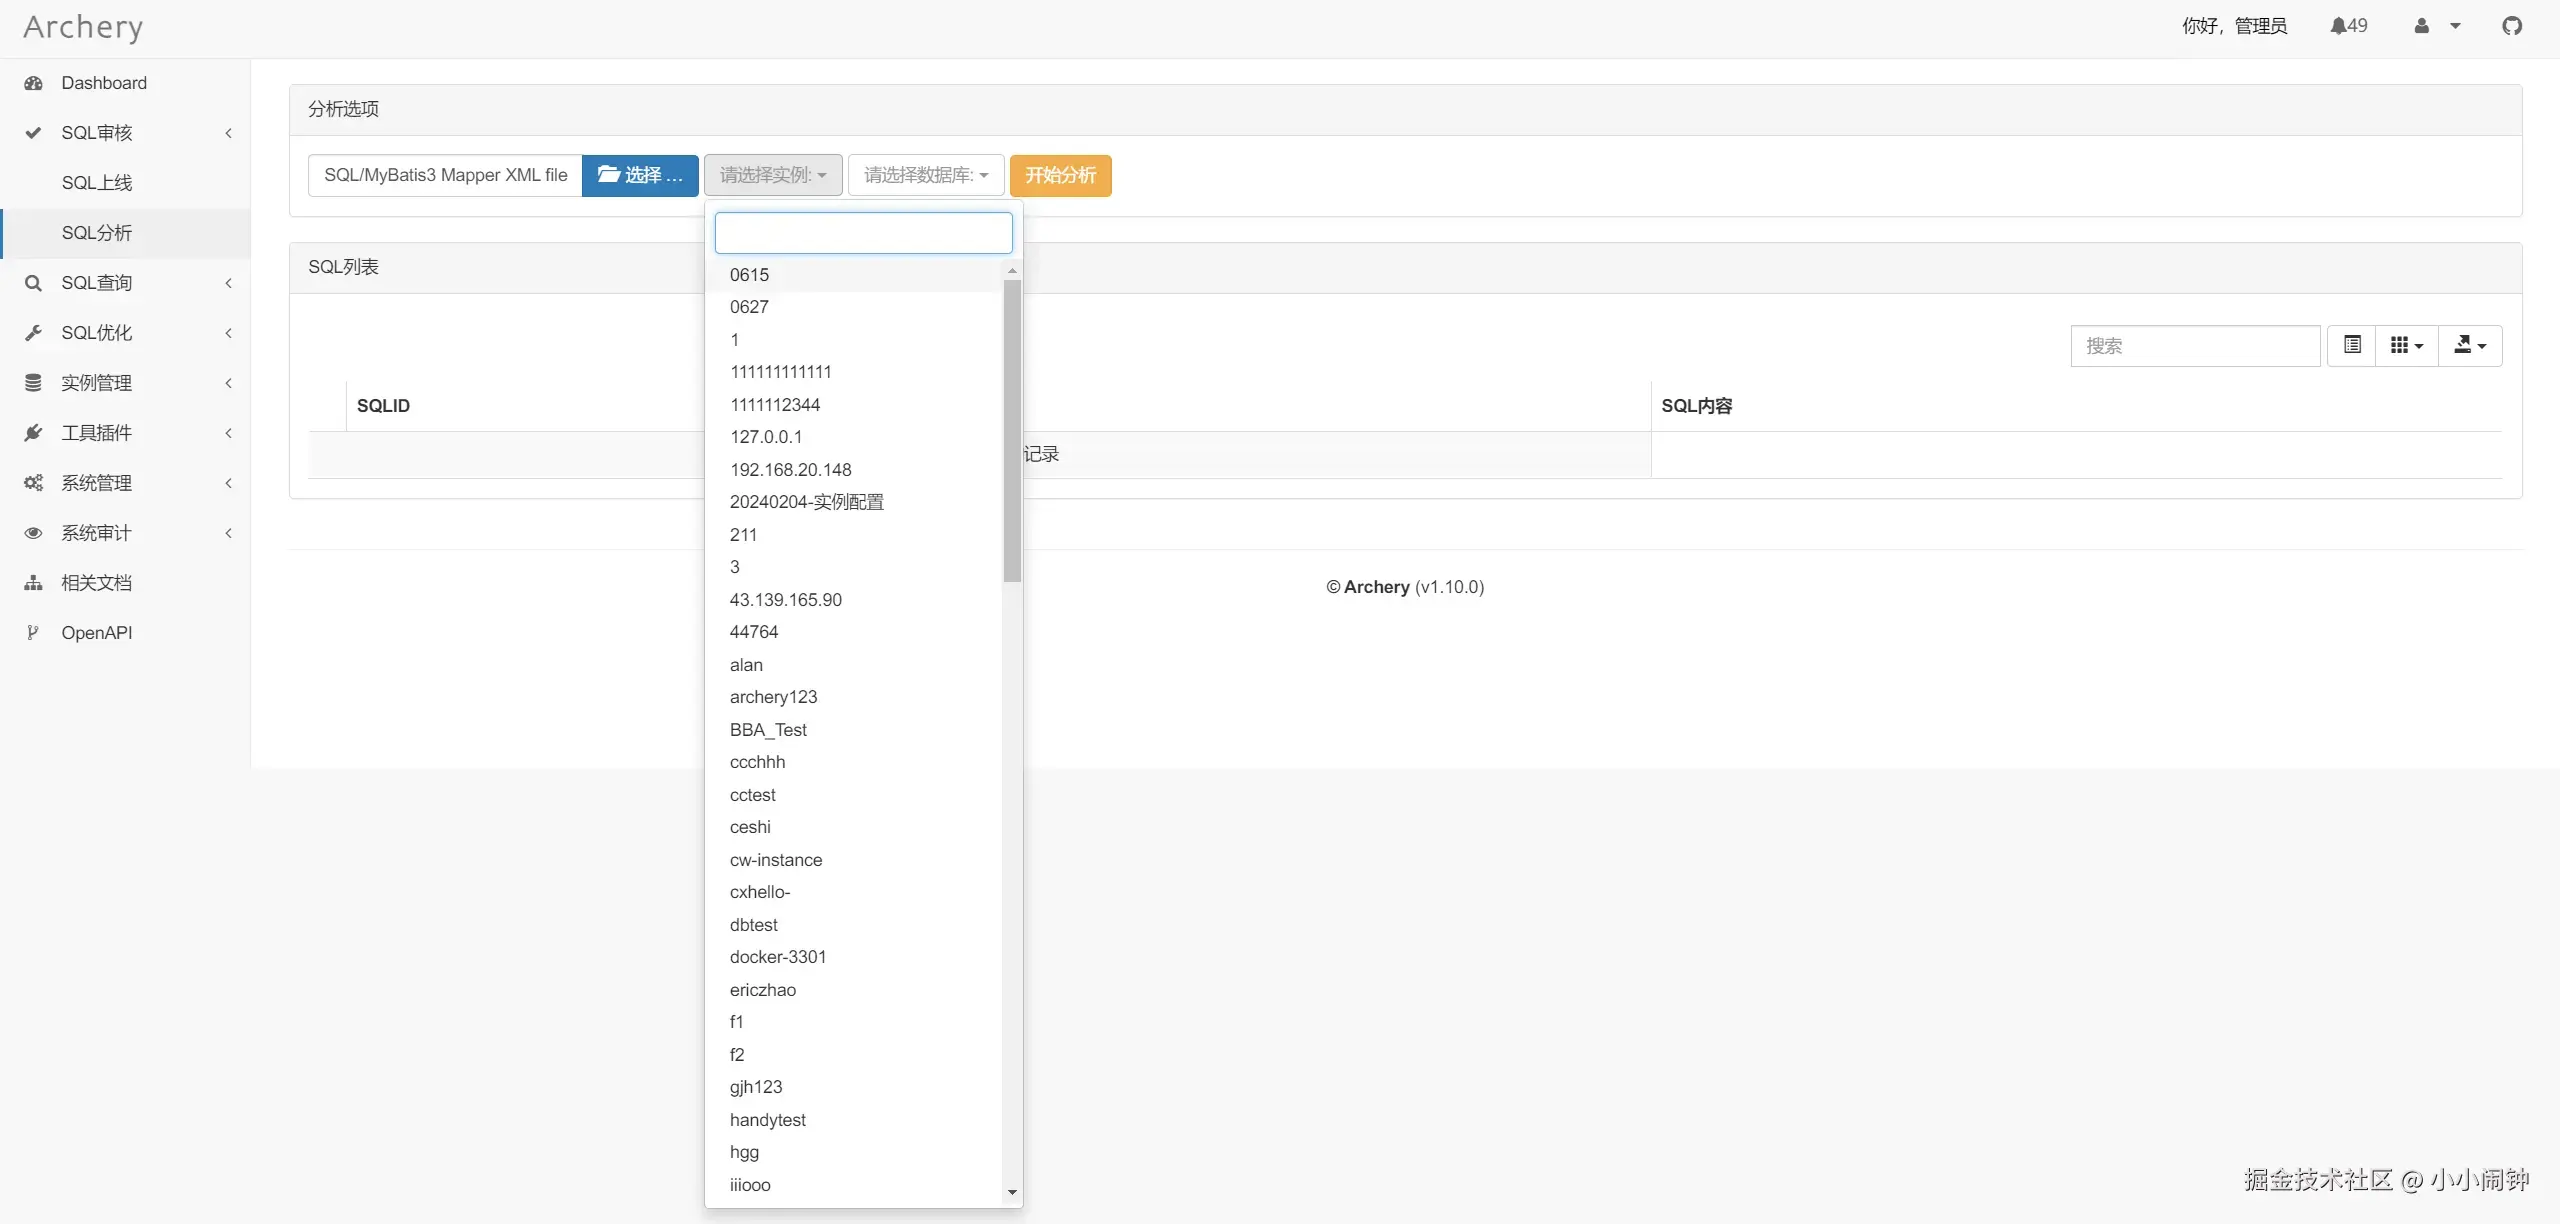The height and width of the screenshot is (1224, 2560).
Task: Click the dropdown list scrollbar down arrow
Action: tap(1012, 1192)
